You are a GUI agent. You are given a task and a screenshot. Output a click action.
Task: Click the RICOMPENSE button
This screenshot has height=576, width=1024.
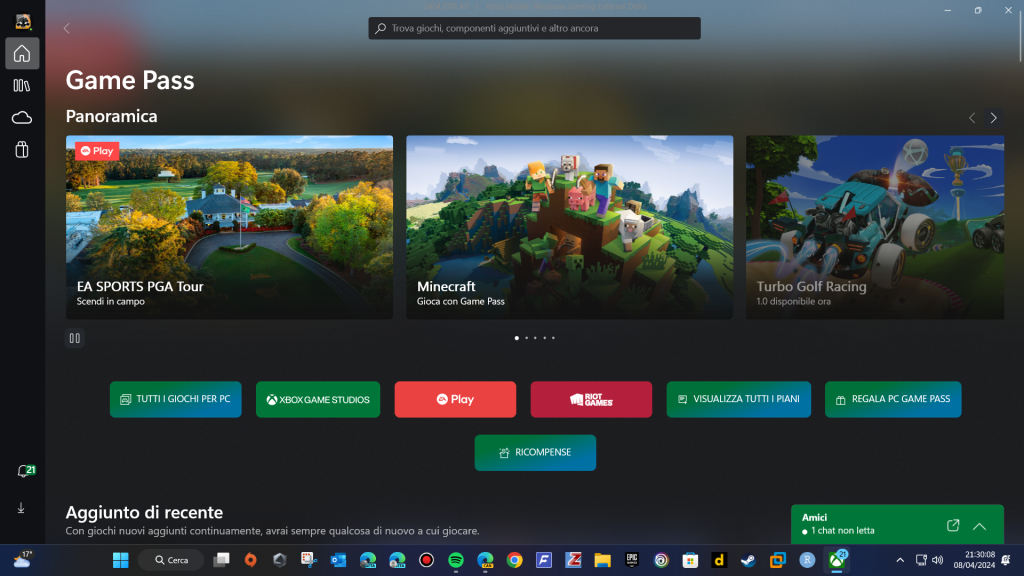(535, 453)
